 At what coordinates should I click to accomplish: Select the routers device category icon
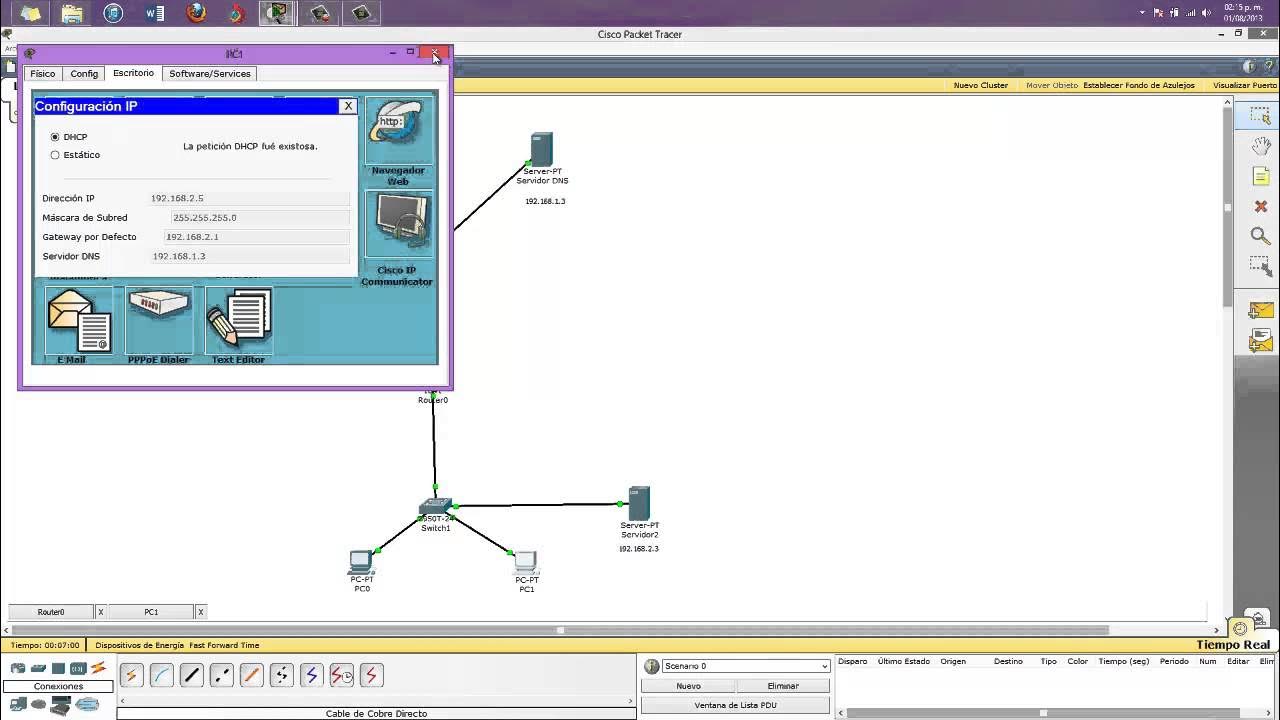18,668
